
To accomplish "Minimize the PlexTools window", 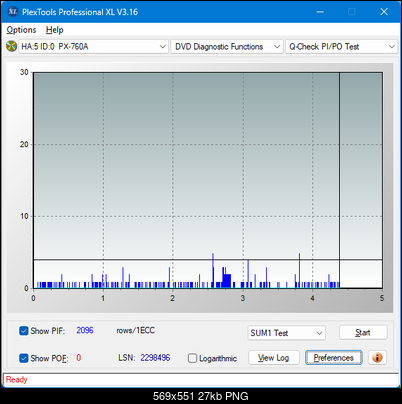I will [320, 12].
